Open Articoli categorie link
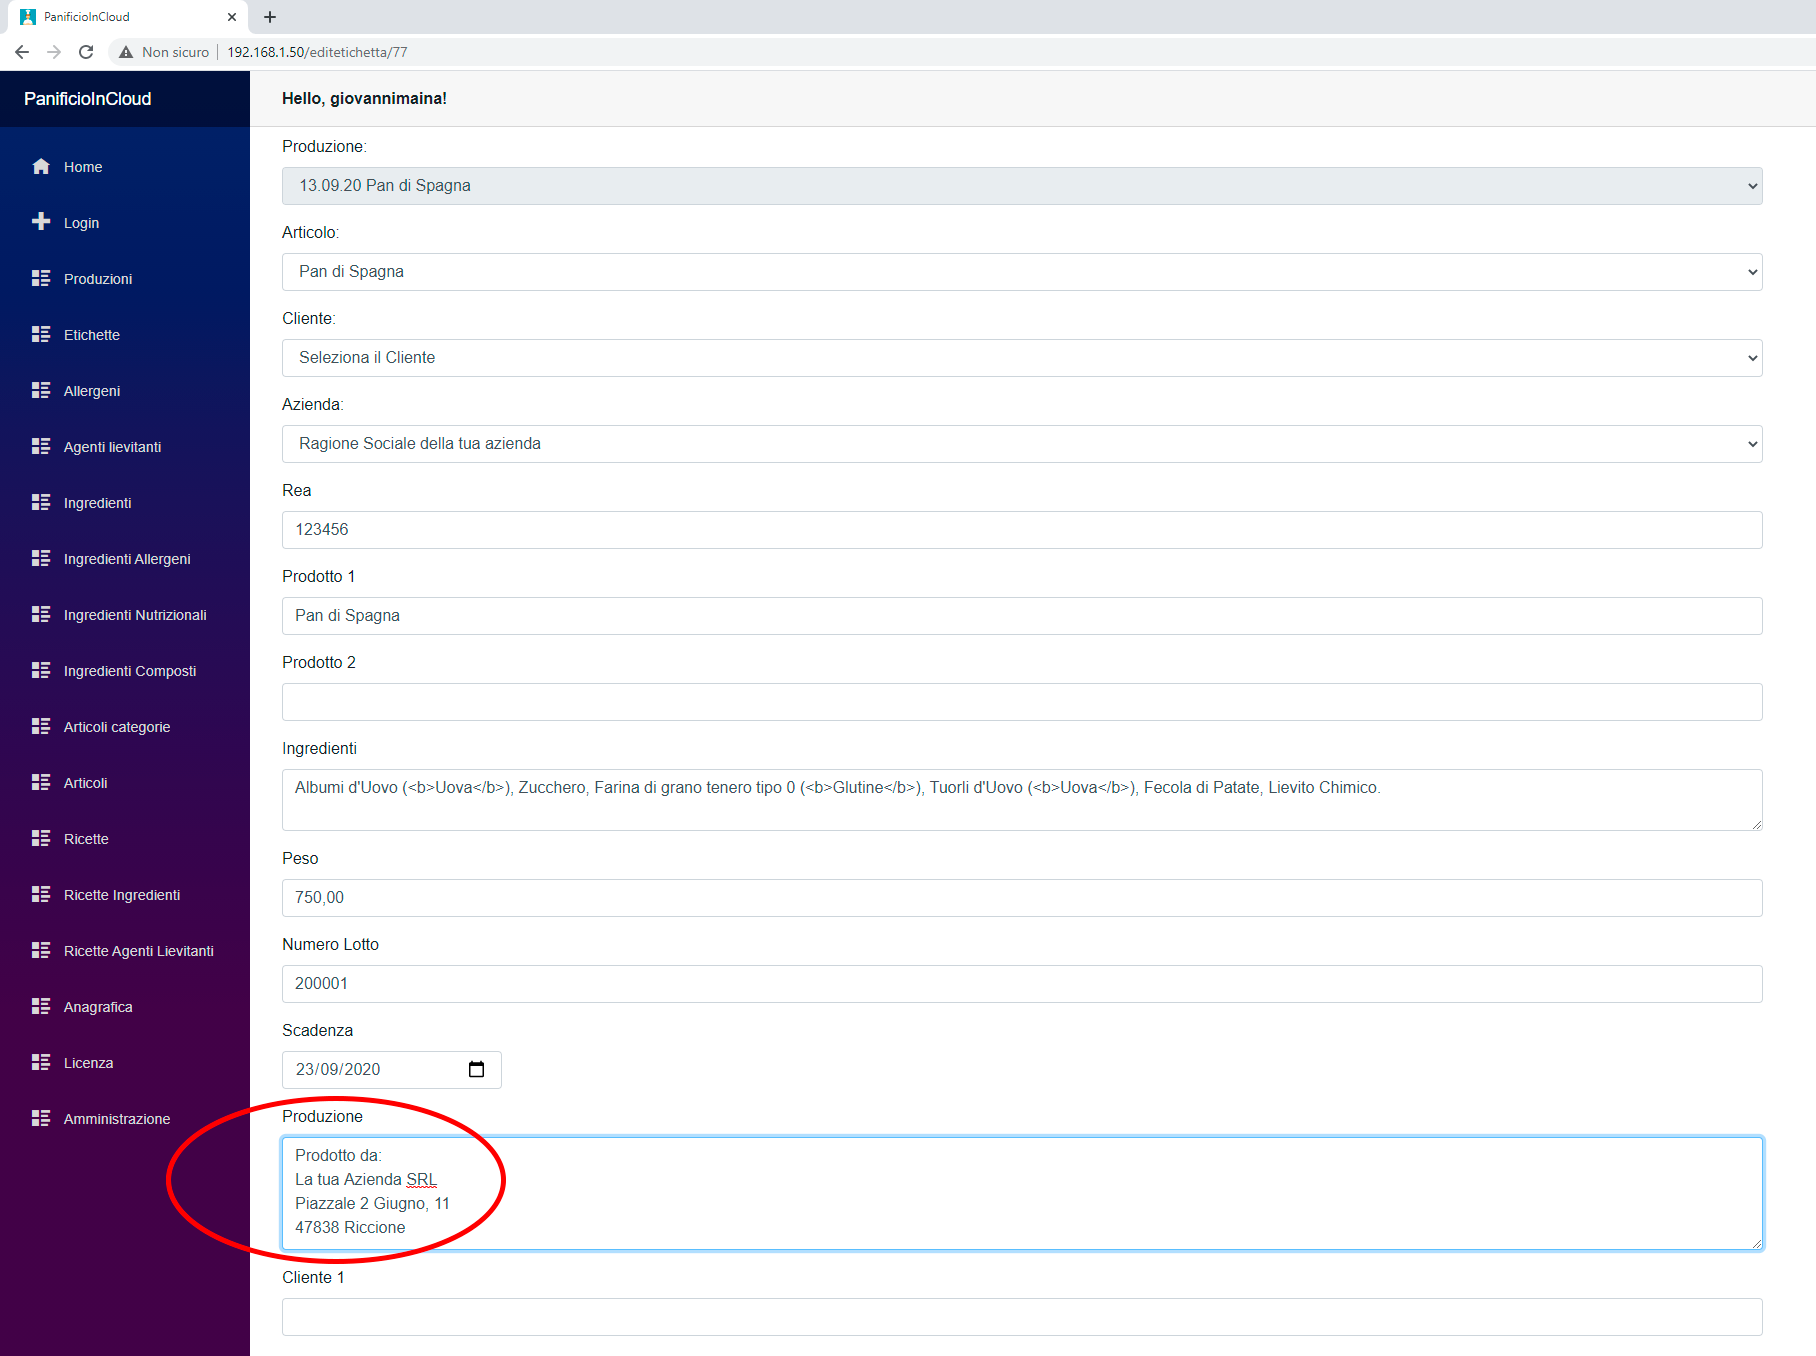Viewport: 1816px width, 1356px height. click(x=117, y=727)
